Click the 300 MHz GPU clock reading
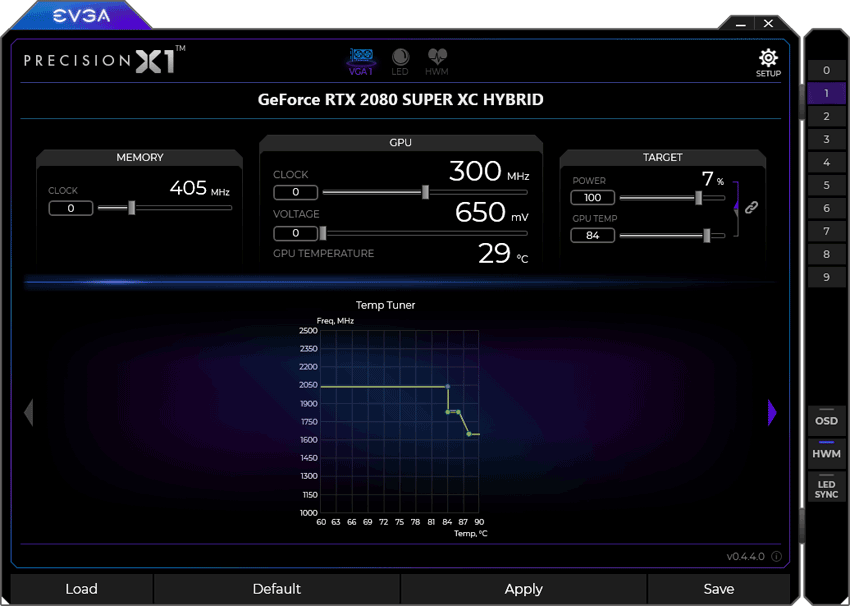 click(489, 171)
